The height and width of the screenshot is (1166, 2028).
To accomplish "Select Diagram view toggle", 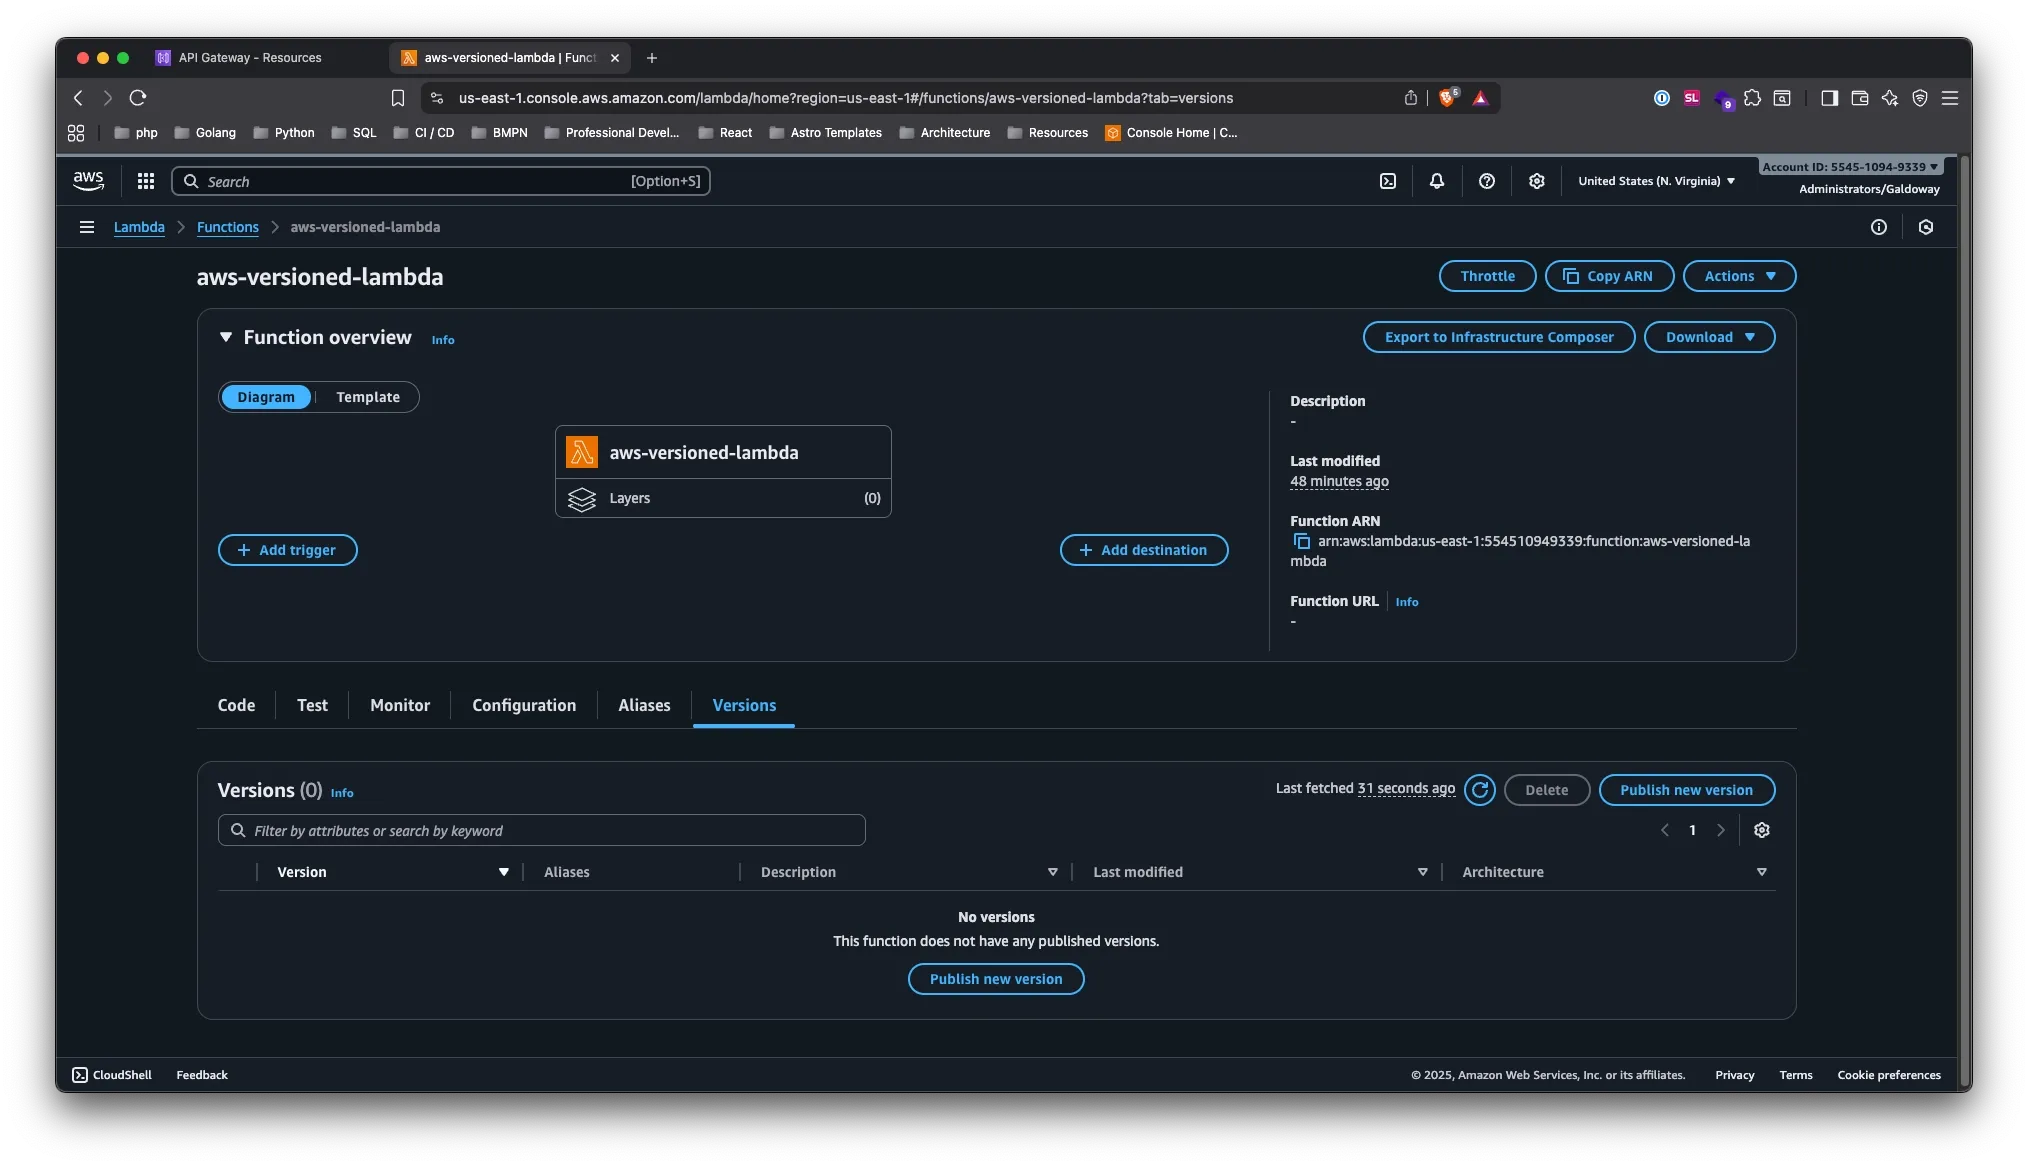I will (266, 397).
